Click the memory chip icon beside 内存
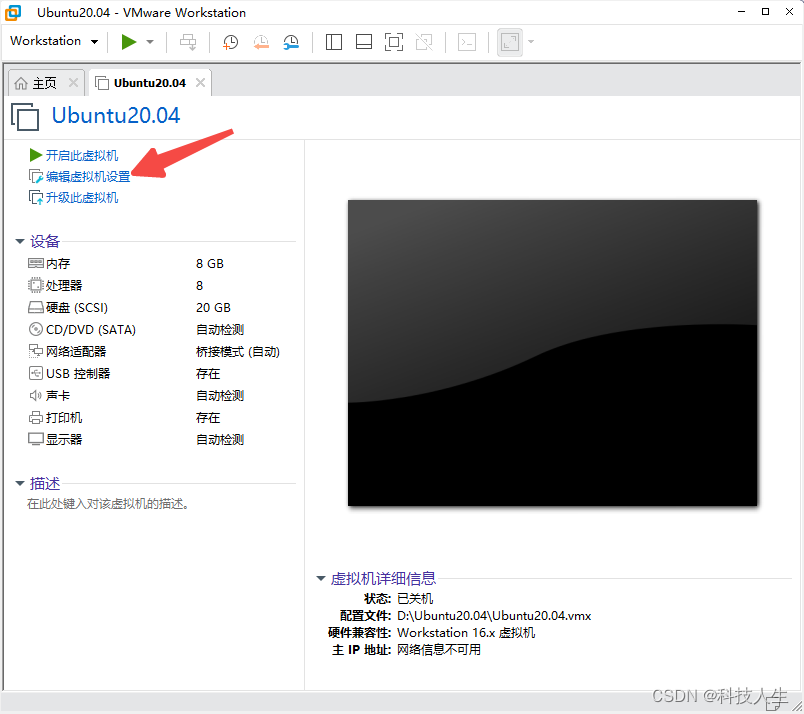Image resolution: width=804 pixels, height=714 pixels. (x=36, y=264)
